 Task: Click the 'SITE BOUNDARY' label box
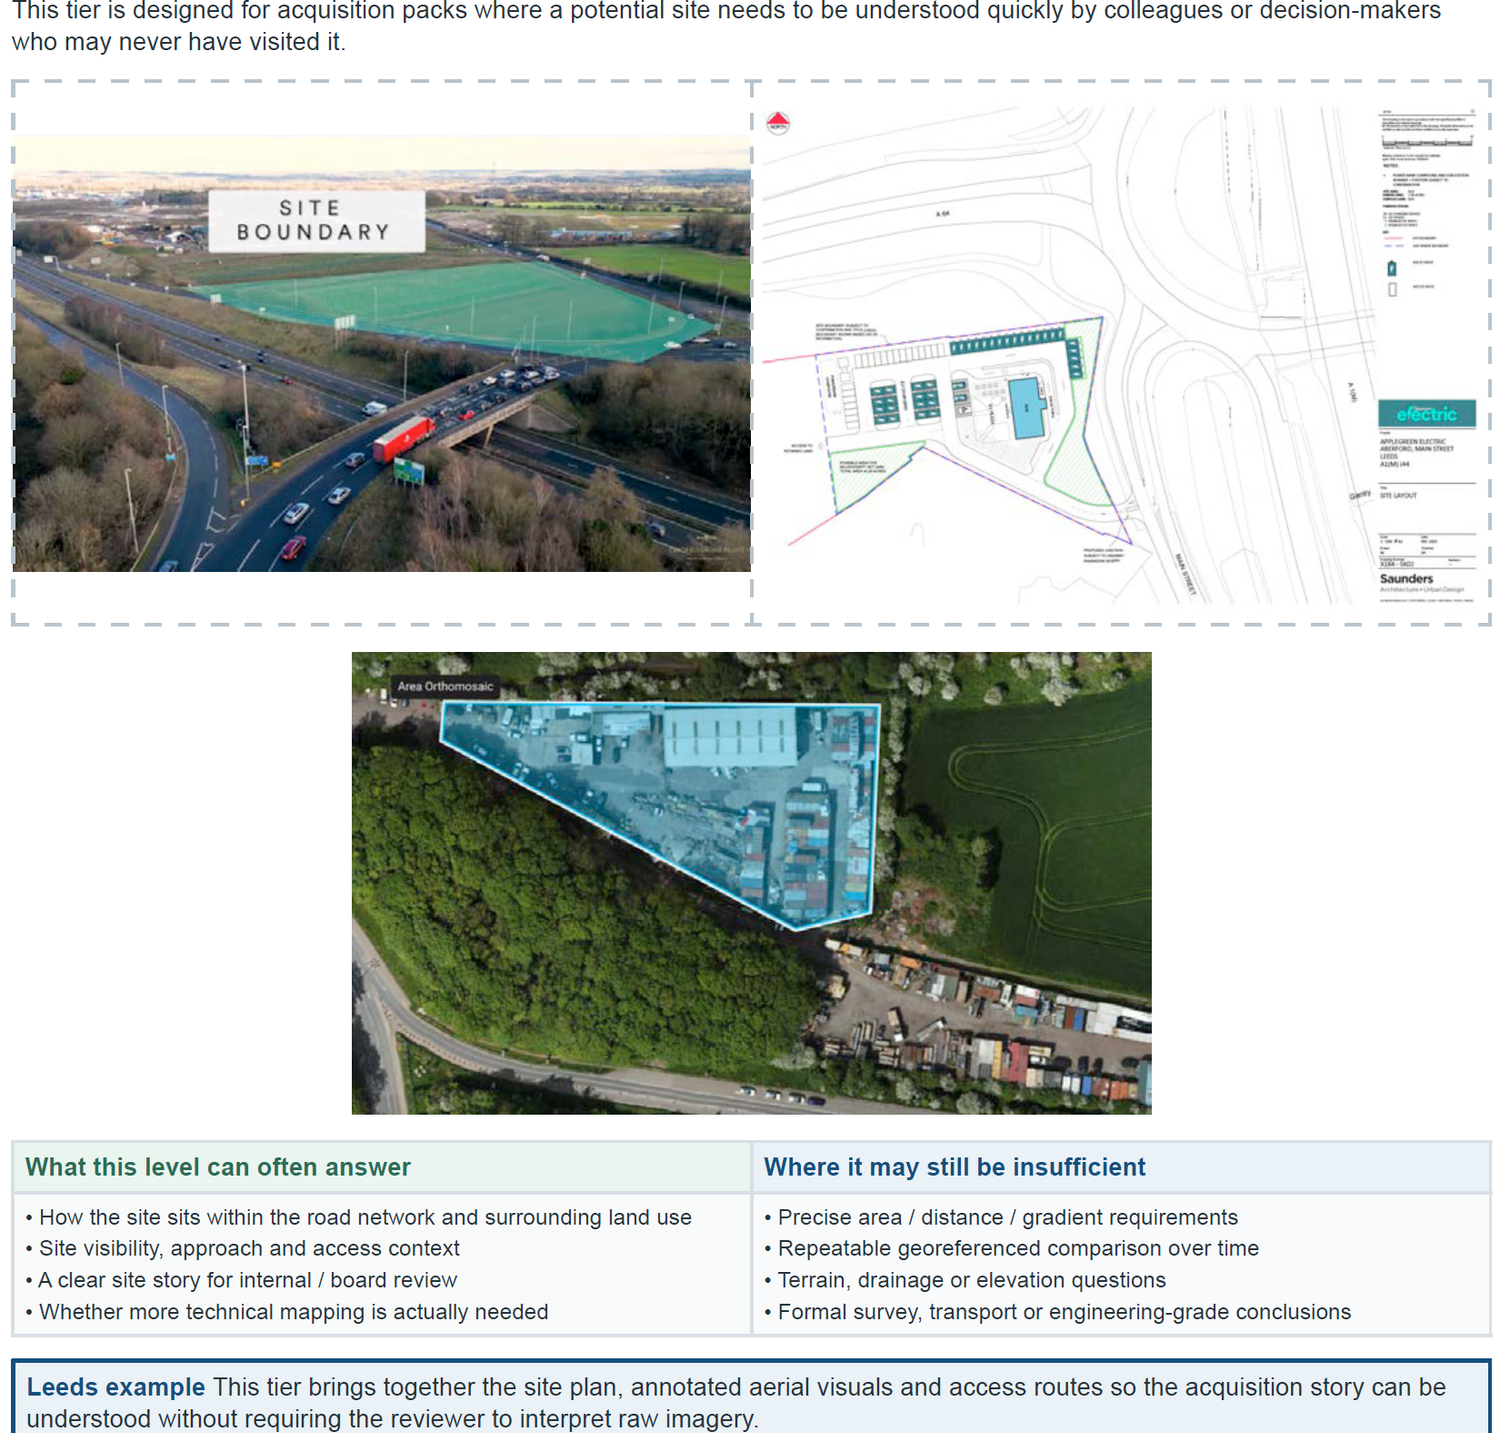316,220
